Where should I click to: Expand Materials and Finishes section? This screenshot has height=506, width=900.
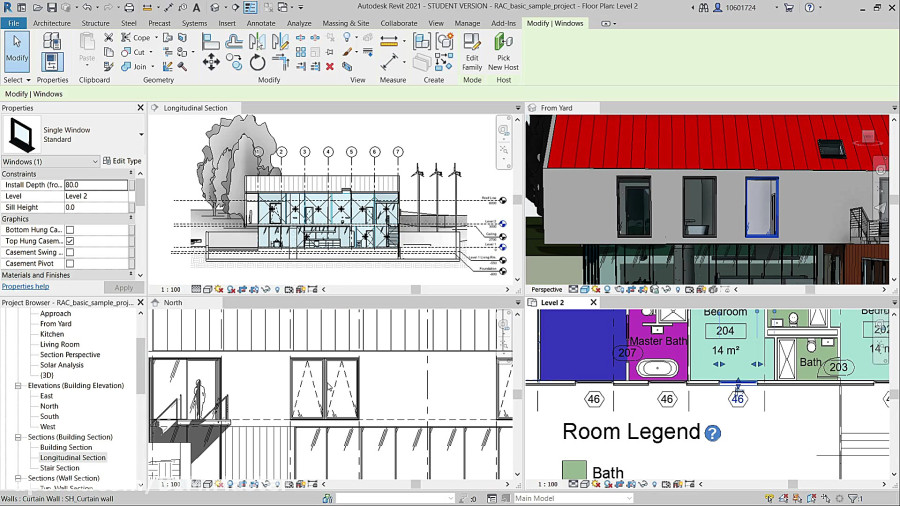click(131, 275)
